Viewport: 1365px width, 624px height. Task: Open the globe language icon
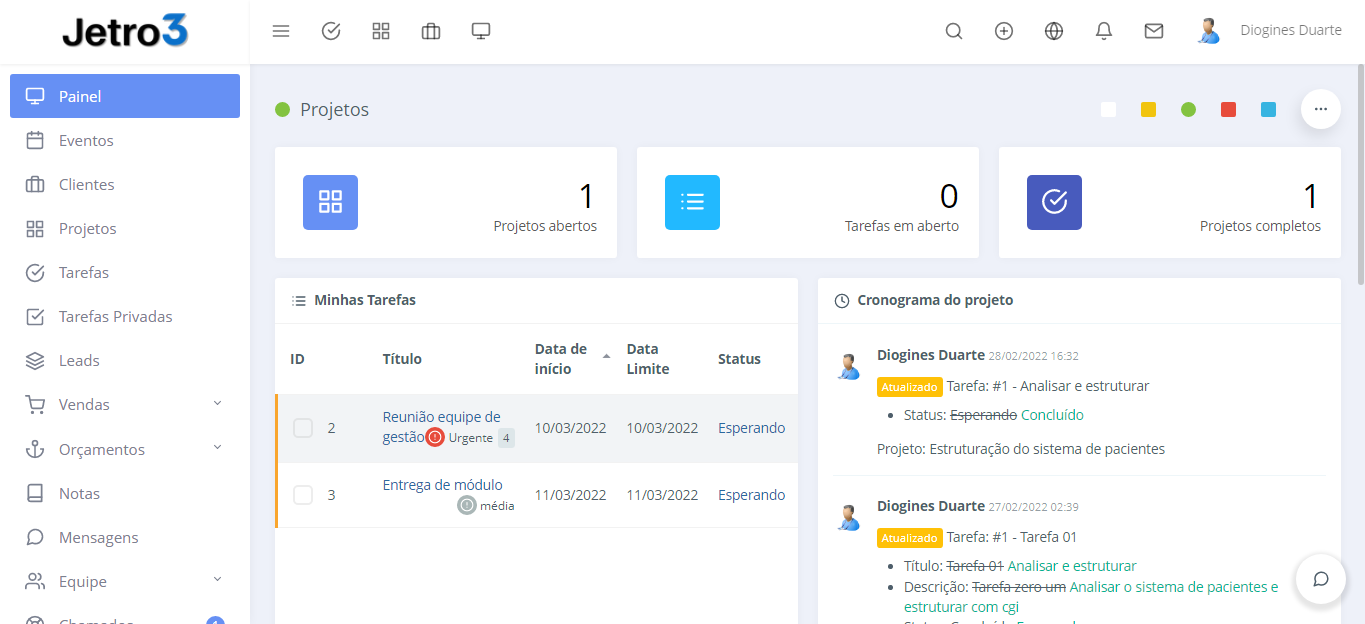click(1054, 31)
